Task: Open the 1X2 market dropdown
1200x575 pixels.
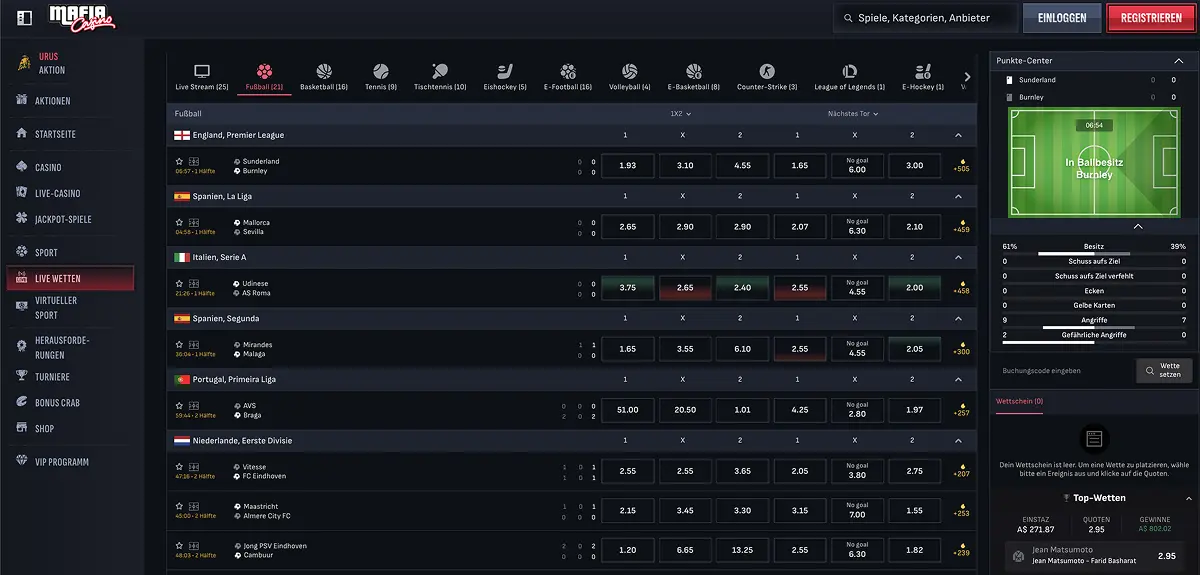Action: pyautogui.click(x=681, y=114)
